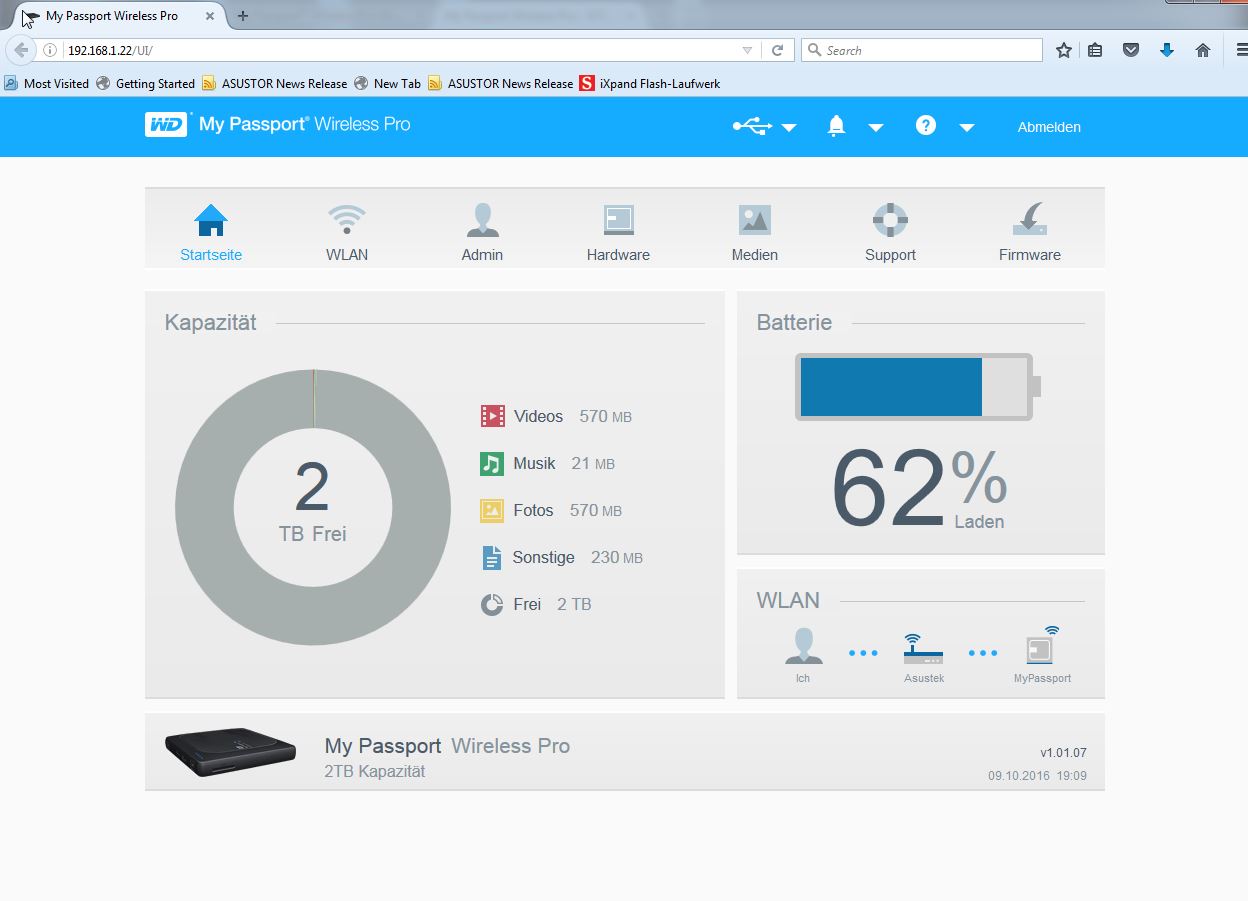Open the Firefox hamburger menu

[x=1240, y=50]
